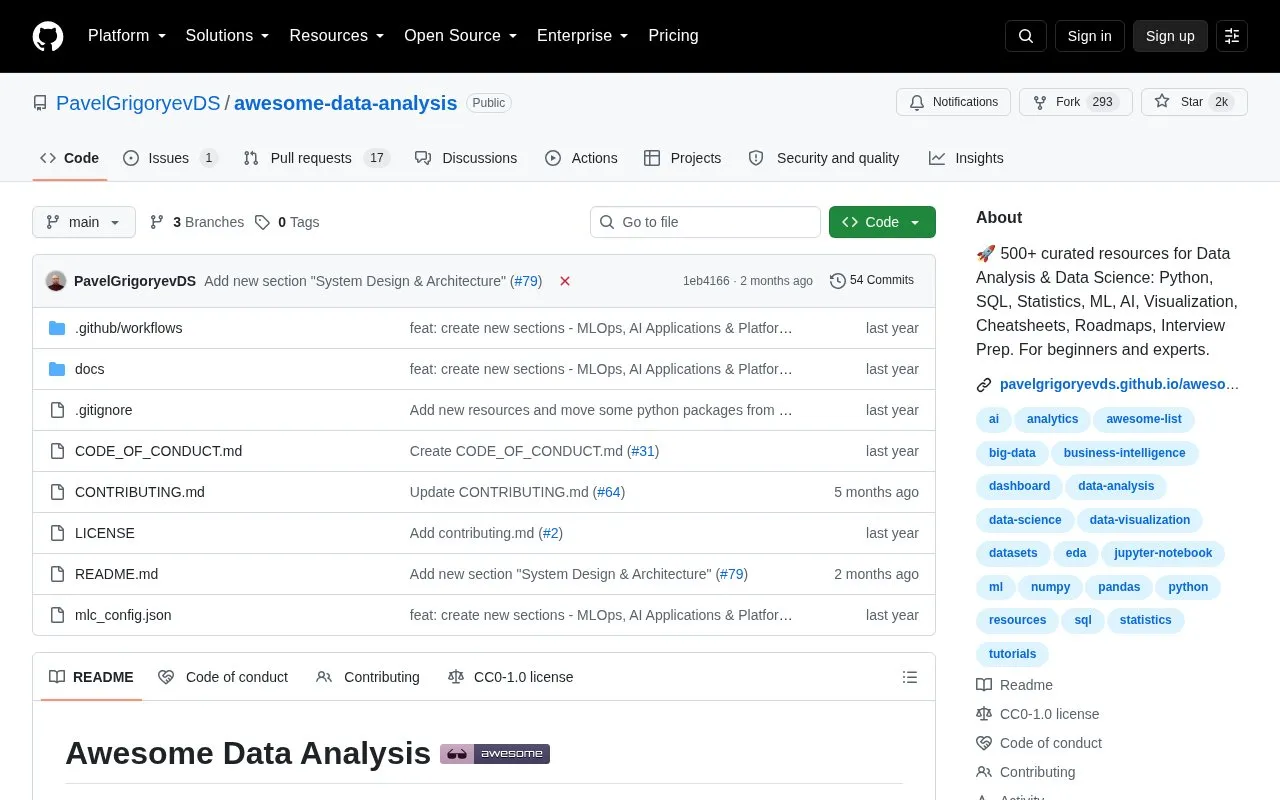The height and width of the screenshot is (800, 1280).
Task: Open the search magnifier button
Action: point(1026,36)
